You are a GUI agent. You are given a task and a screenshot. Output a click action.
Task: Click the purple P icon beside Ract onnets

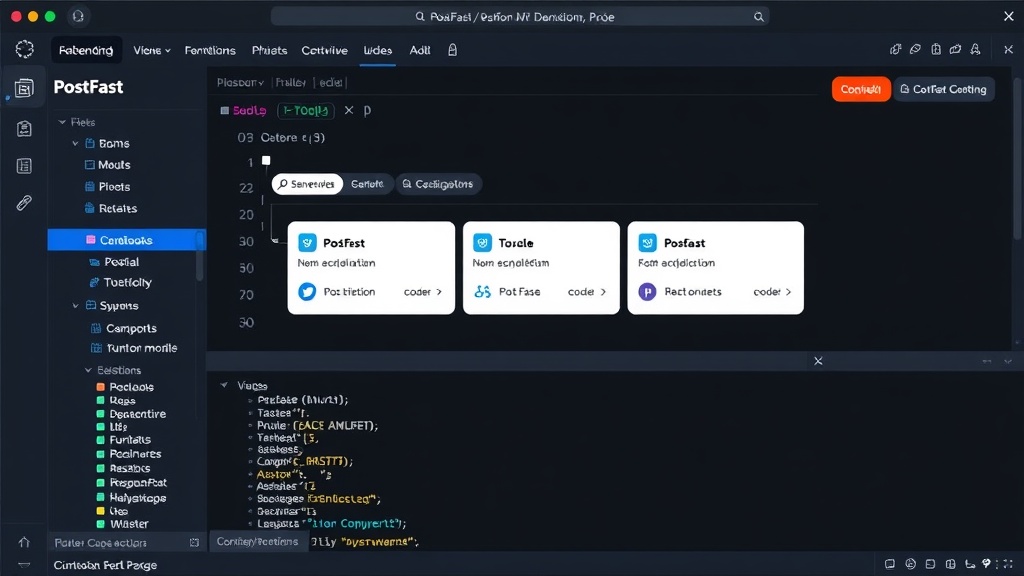pos(647,292)
